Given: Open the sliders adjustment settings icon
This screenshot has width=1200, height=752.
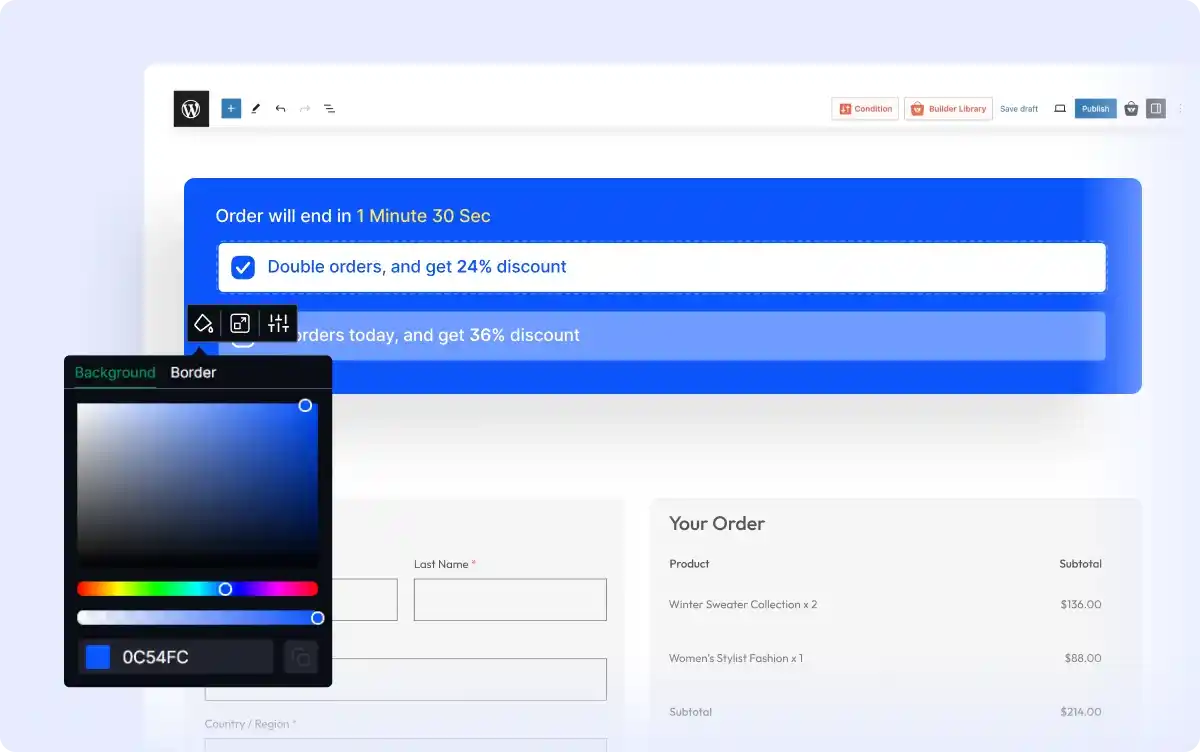Looking at the screenshot, I should [278, 323].
